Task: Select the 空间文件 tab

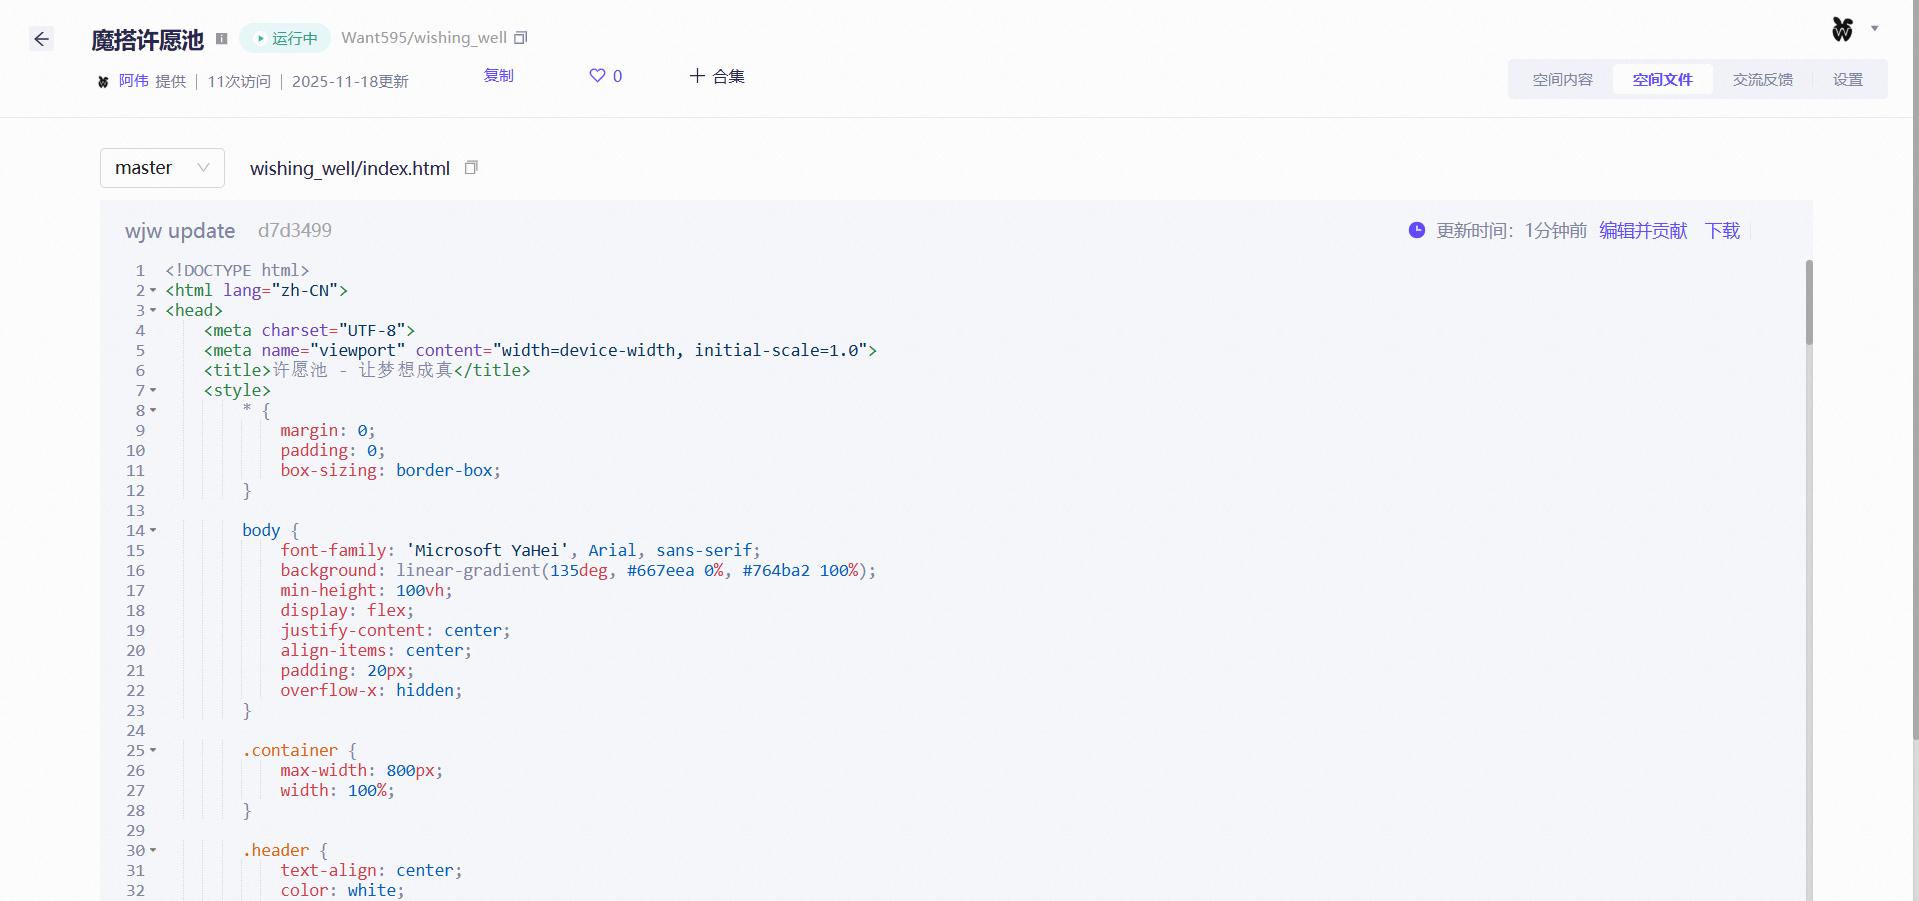Action: coord(1662,80)
